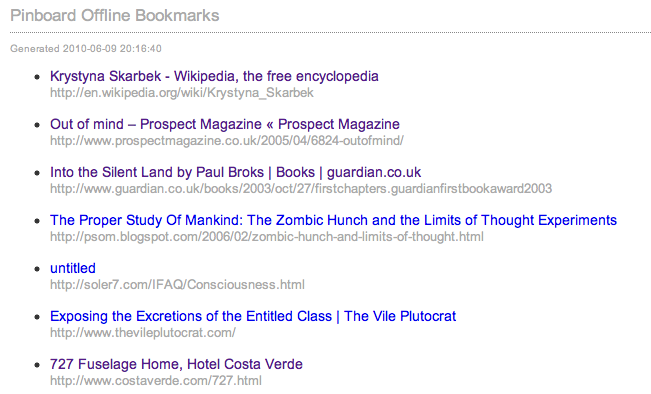
Task: Click the bullet beside 727 Fuselage Home entry
Action: click(37, 365)
